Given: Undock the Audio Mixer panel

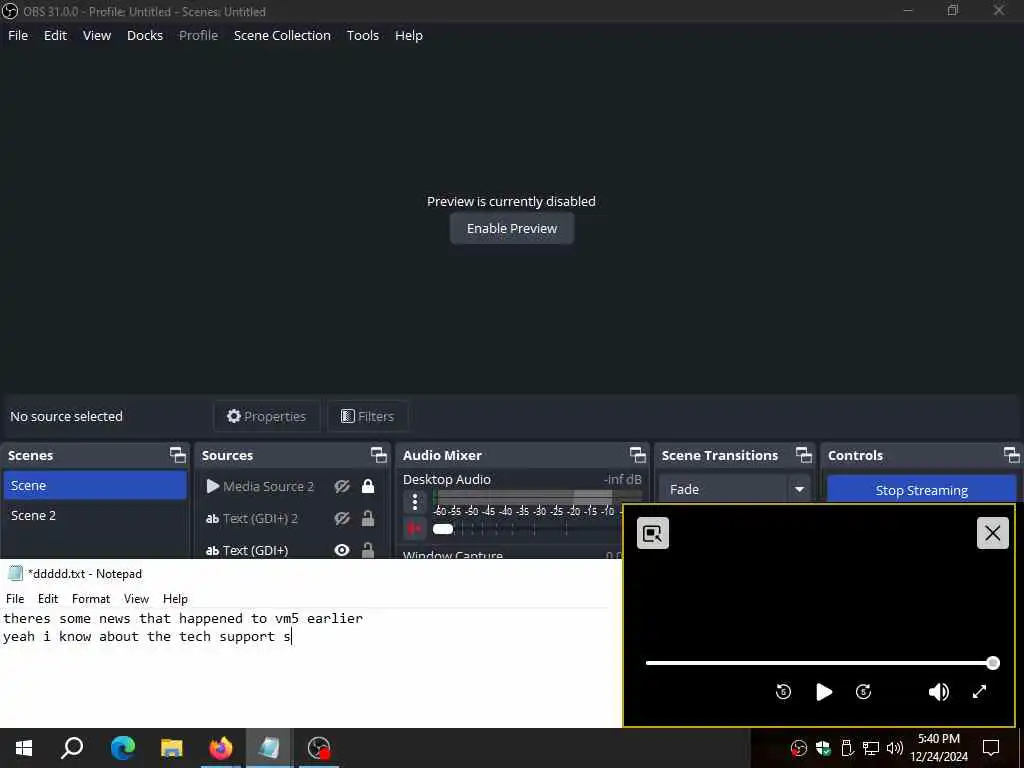Looking at the screenshot, I should coord(637,455).
